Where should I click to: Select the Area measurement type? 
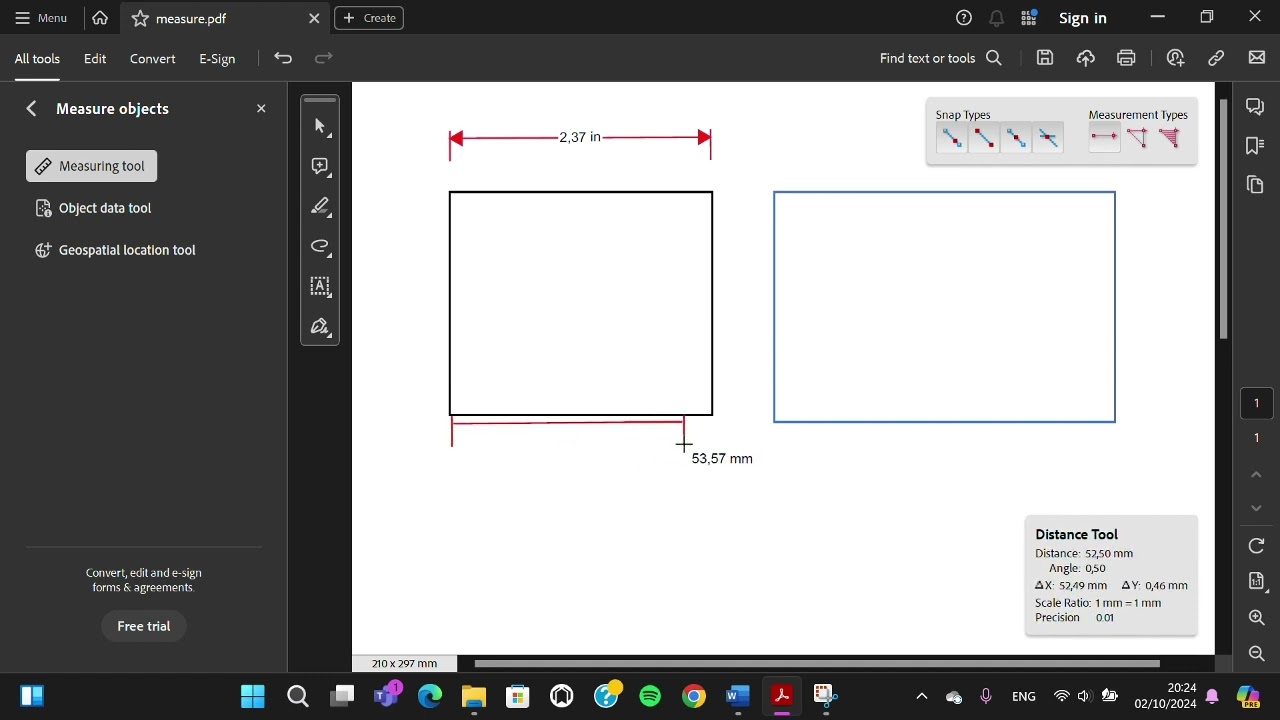1169,138
